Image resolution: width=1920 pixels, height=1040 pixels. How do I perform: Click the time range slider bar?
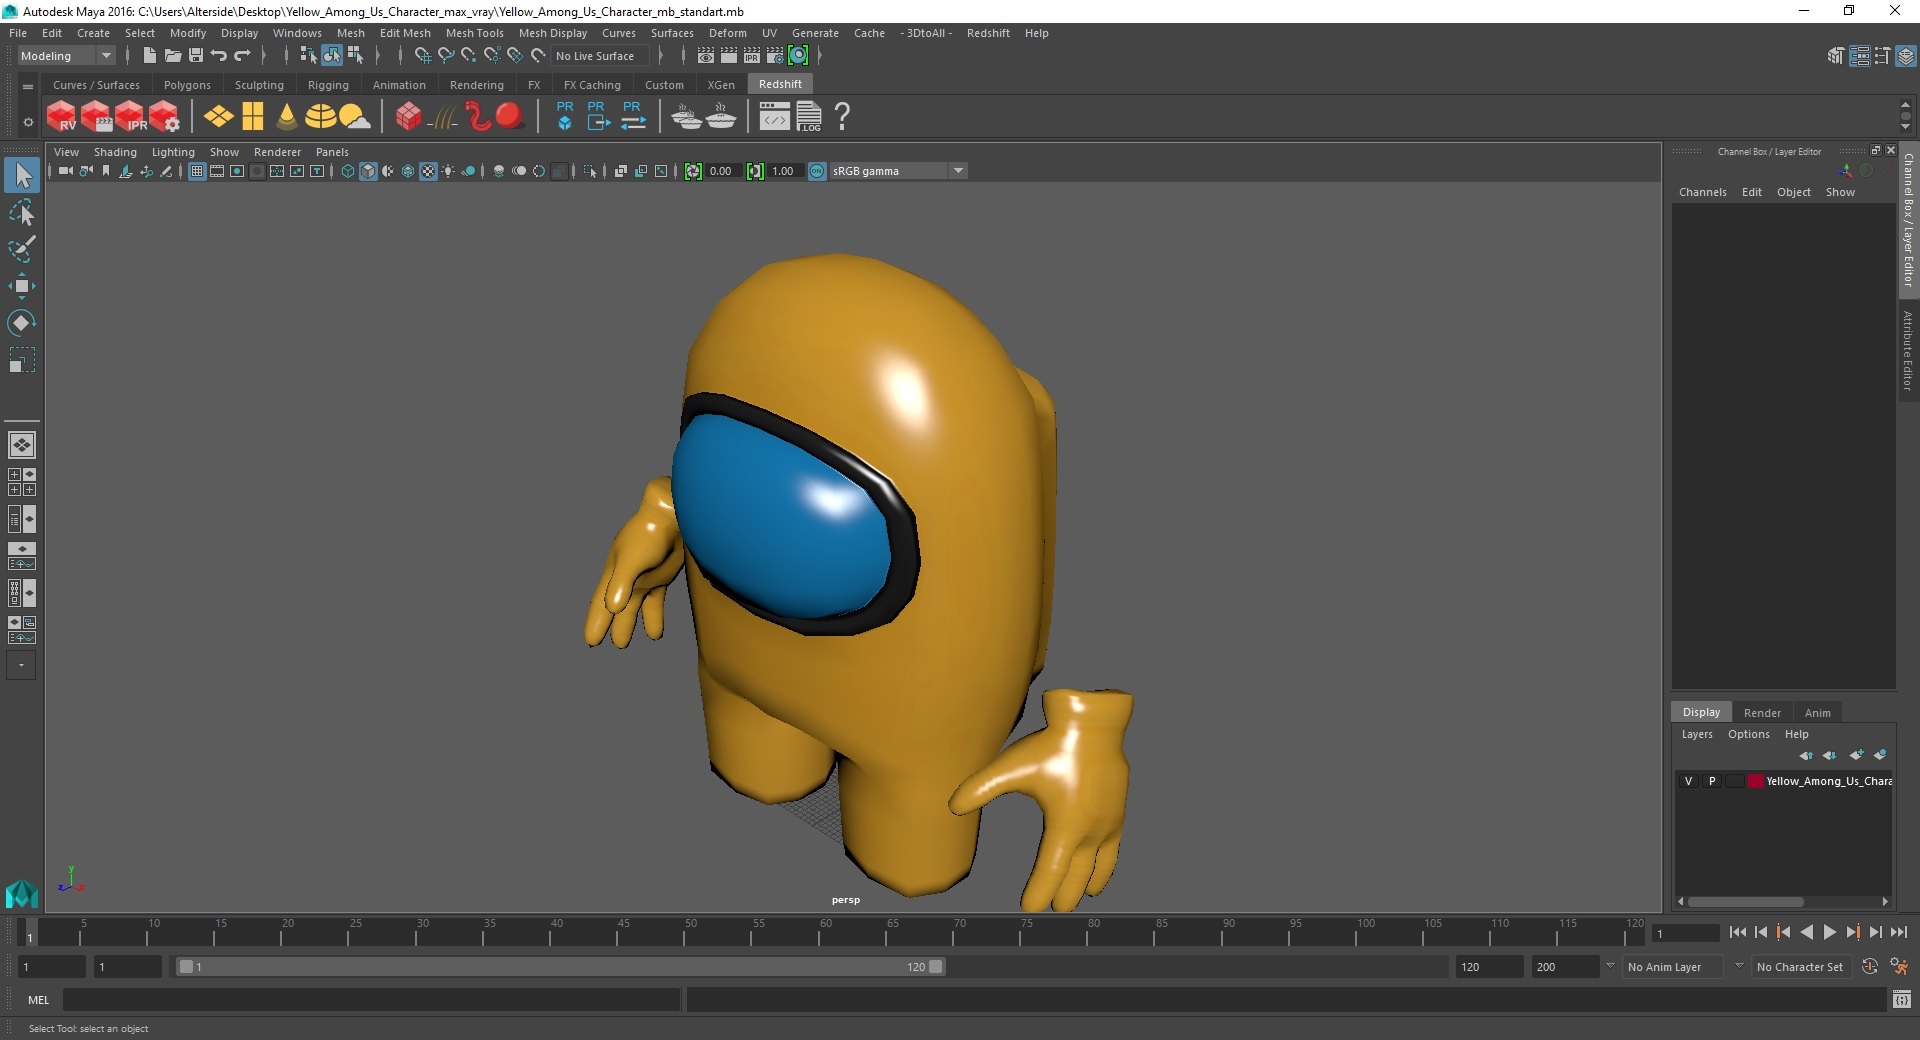click(560, 967)
